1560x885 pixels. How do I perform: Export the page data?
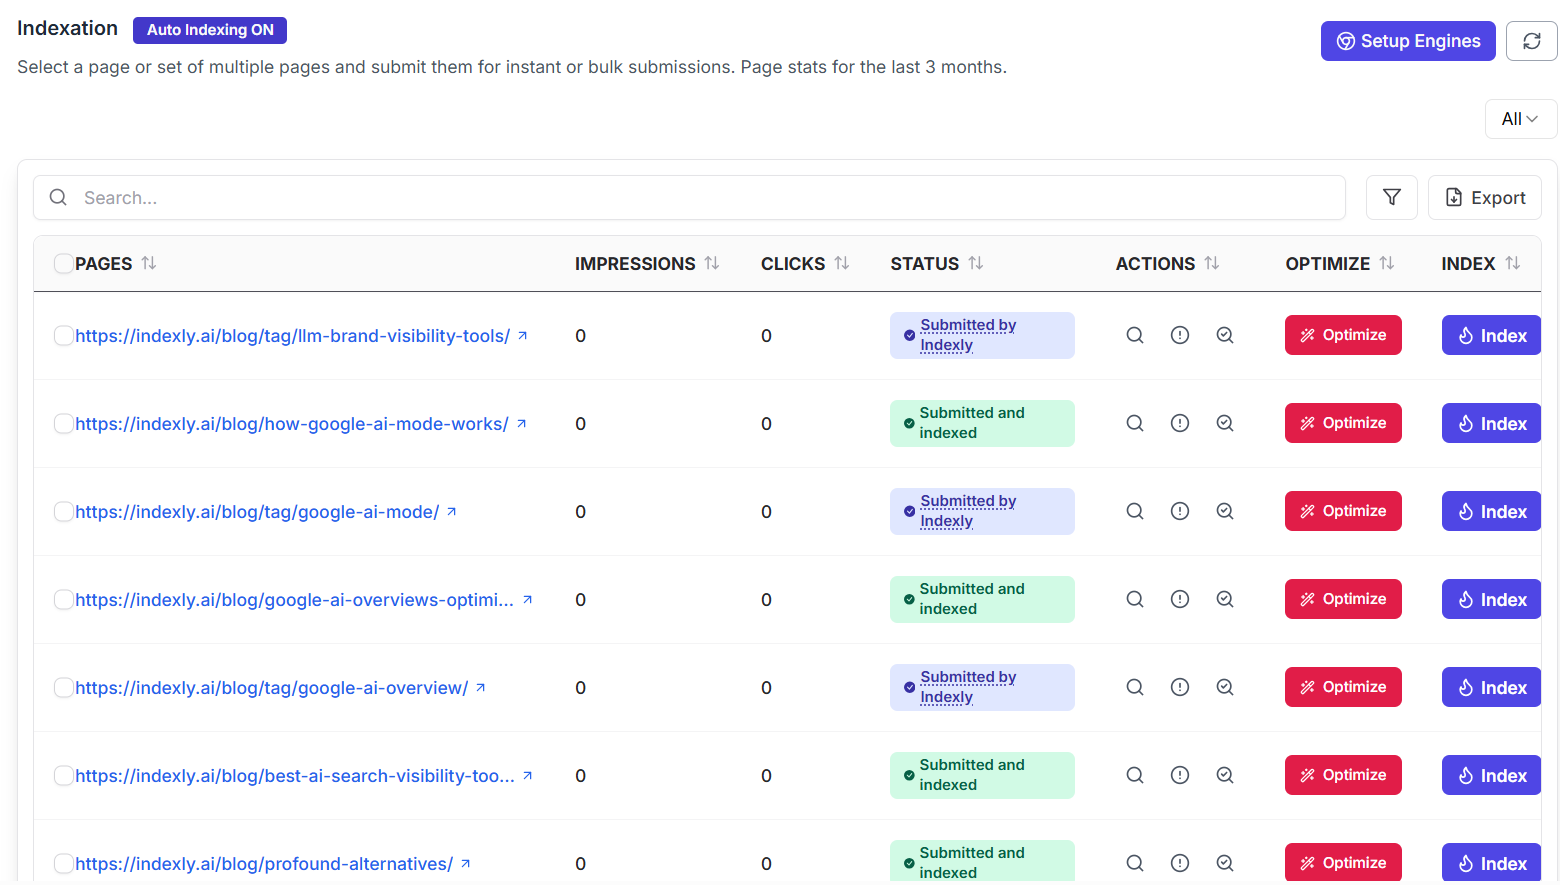coord(1484,197)
